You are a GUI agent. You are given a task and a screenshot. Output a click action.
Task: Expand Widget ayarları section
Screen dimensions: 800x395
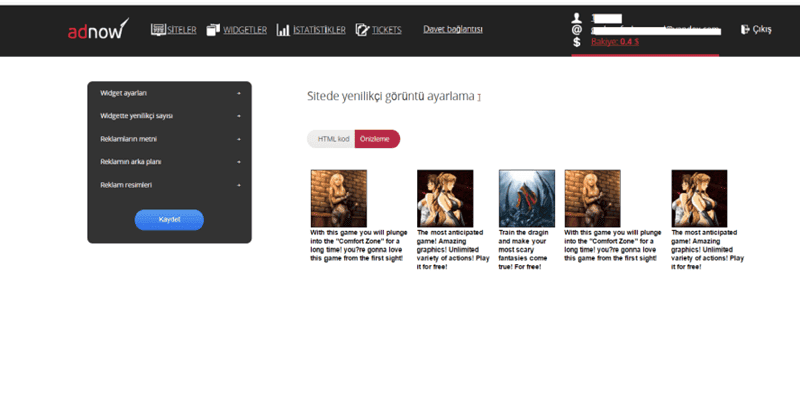170,93
